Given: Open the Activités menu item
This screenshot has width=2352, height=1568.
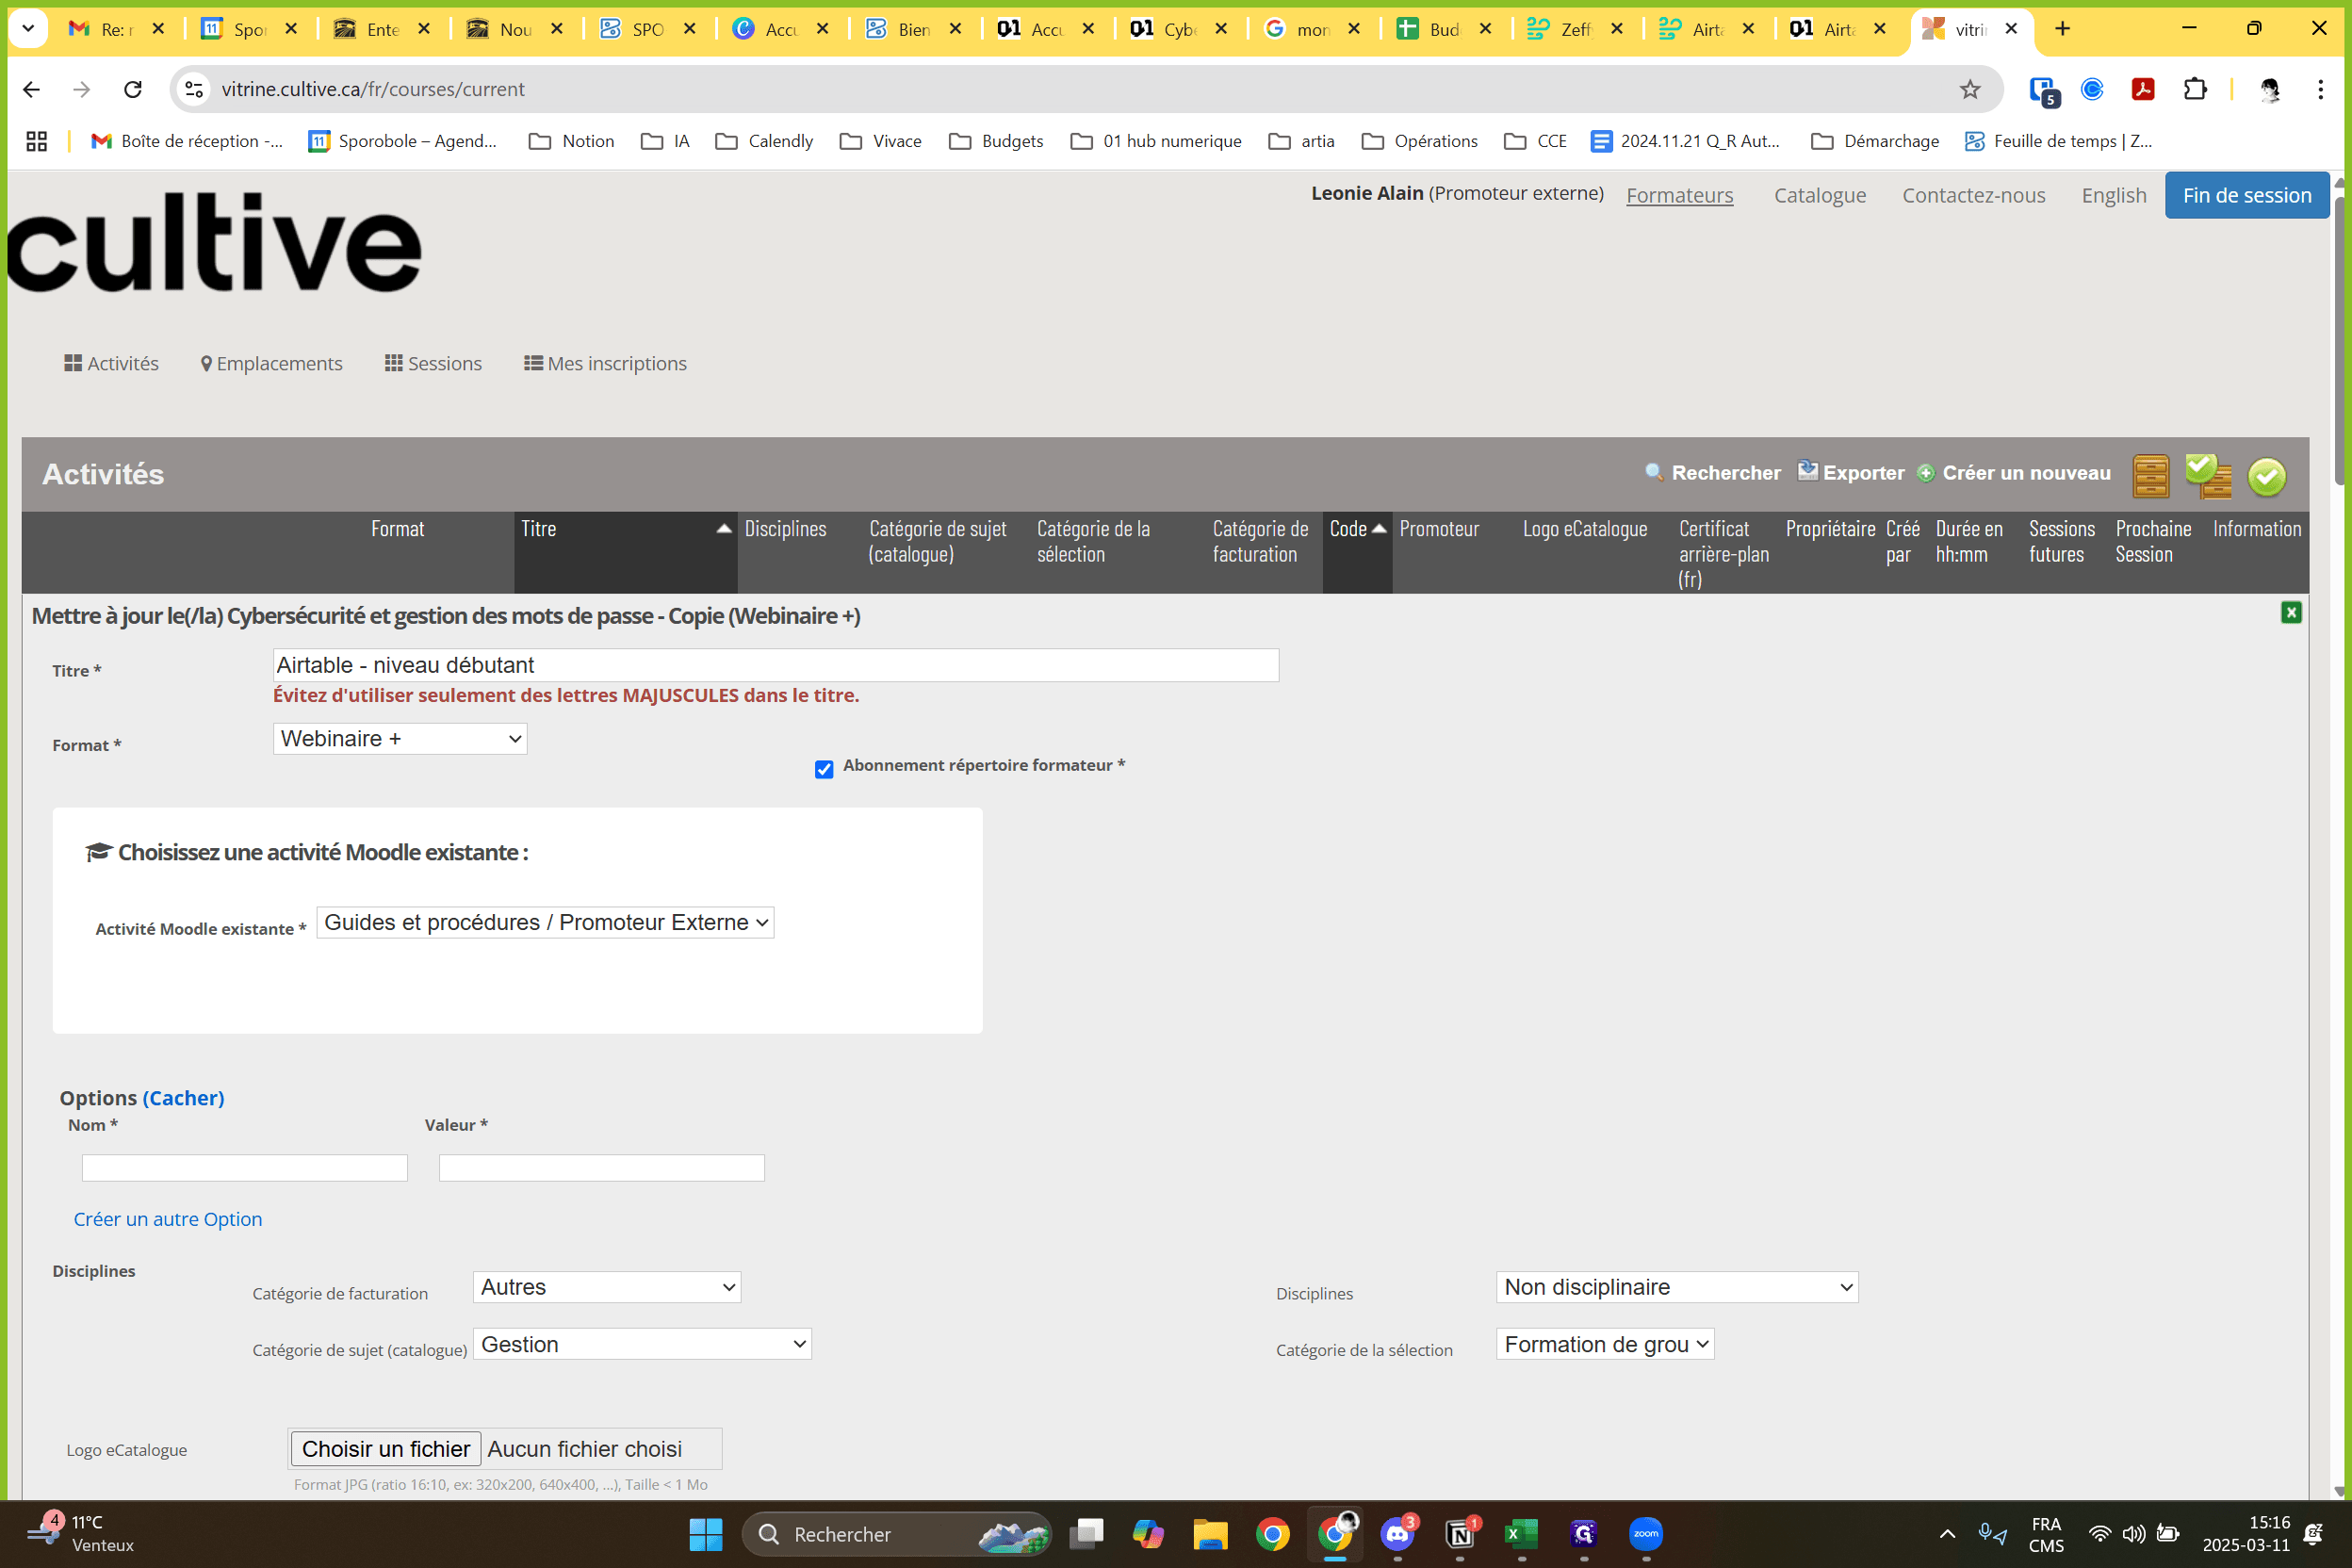Looking at the screenshot, I should pos(112,363).
